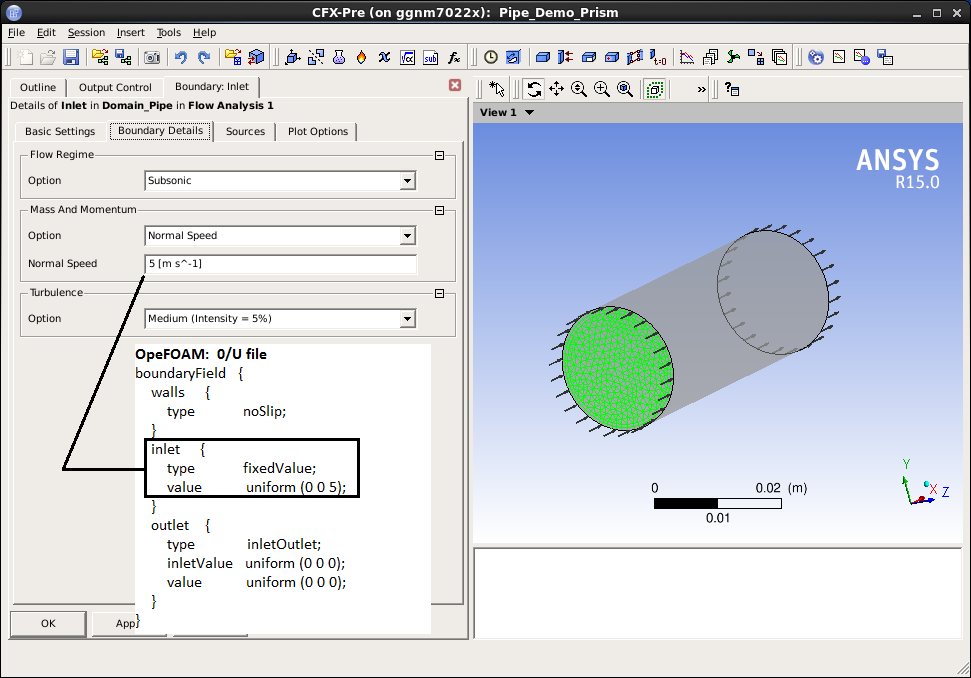Select the Zoom Box plus magnifier
The width and height of the screenshot is (971, 678).
(x=602, y=89)
